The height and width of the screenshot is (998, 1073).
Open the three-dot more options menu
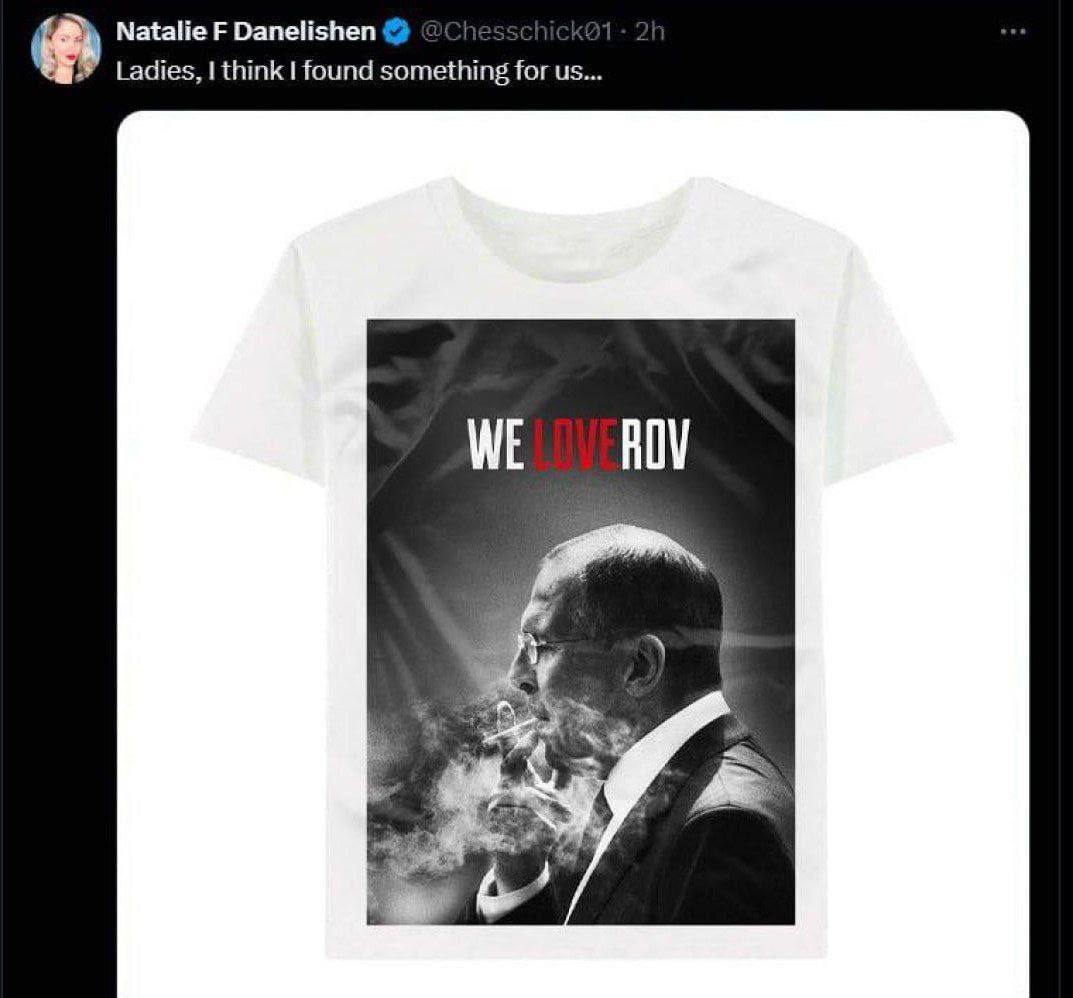coord(1013,31)
